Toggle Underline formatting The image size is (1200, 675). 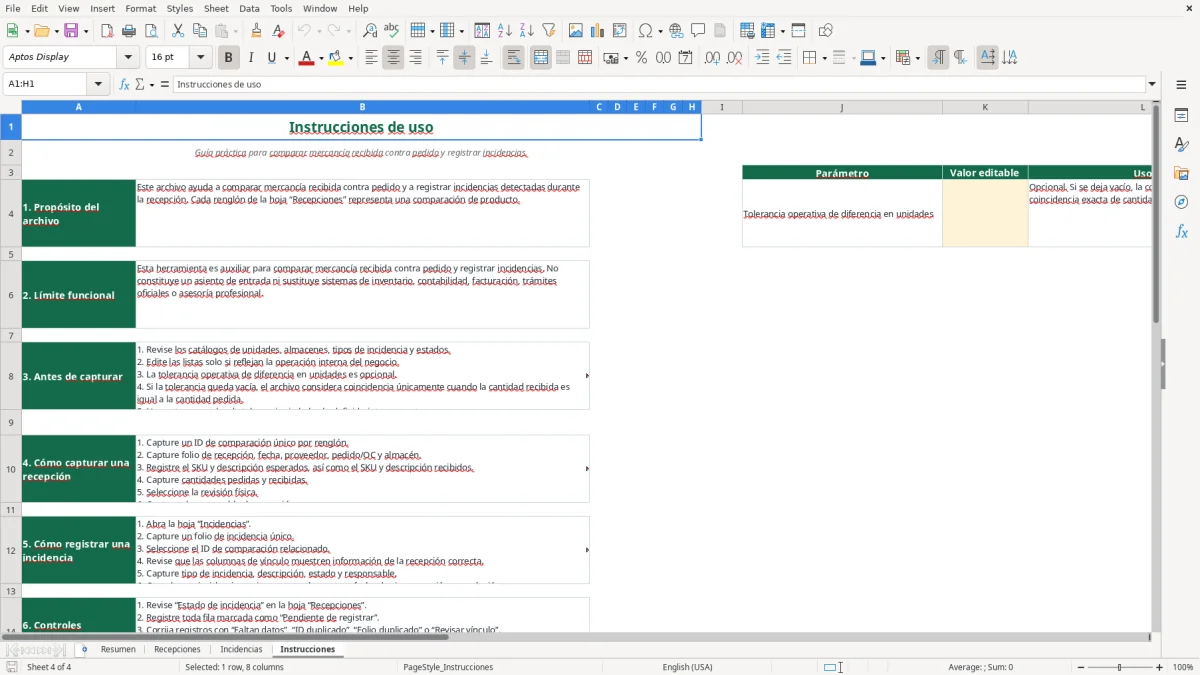click(272, 58)
